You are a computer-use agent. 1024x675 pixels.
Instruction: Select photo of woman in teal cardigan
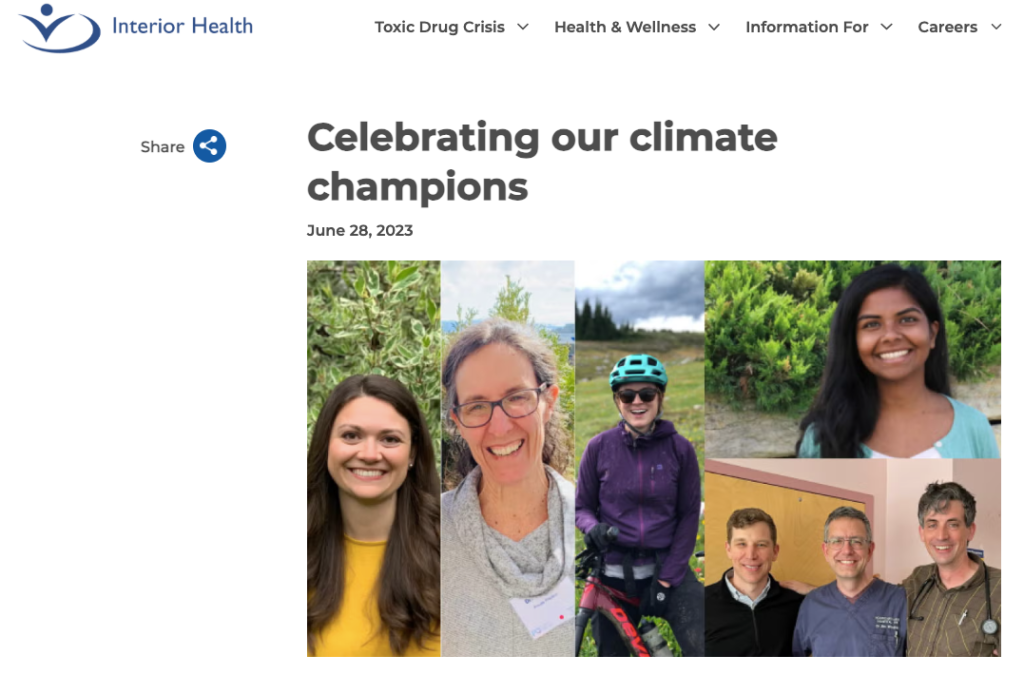853,359
